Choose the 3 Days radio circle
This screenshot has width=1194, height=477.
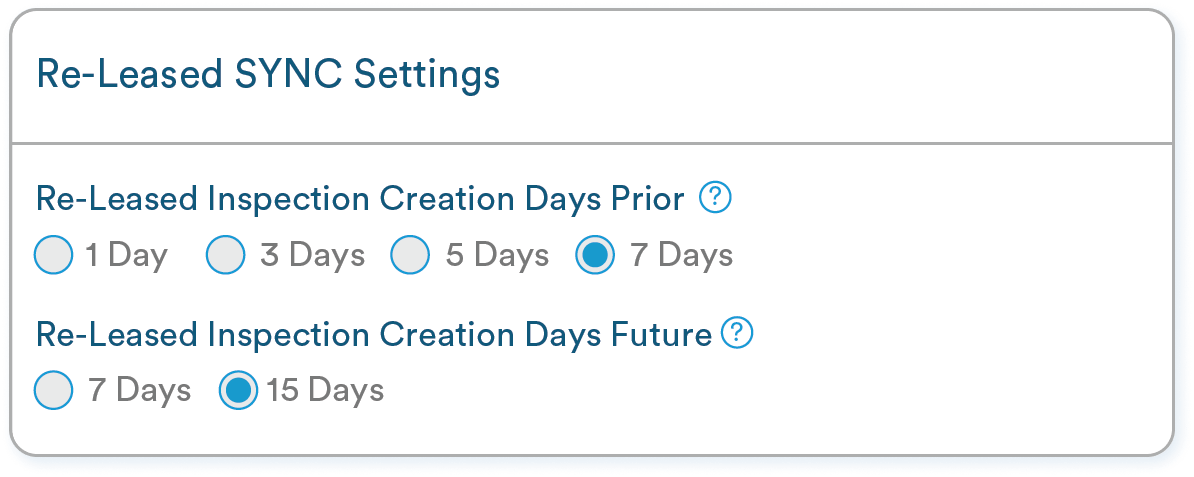point(225,255)
